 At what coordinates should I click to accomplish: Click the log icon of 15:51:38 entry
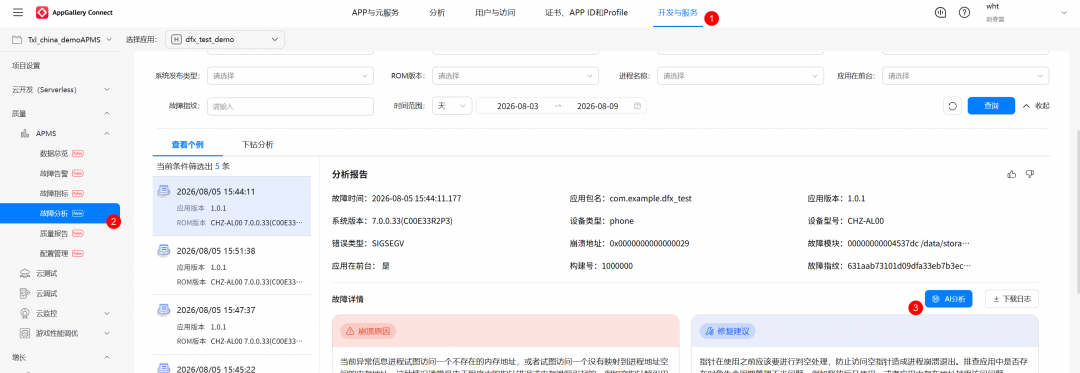[x=164, y=251]
